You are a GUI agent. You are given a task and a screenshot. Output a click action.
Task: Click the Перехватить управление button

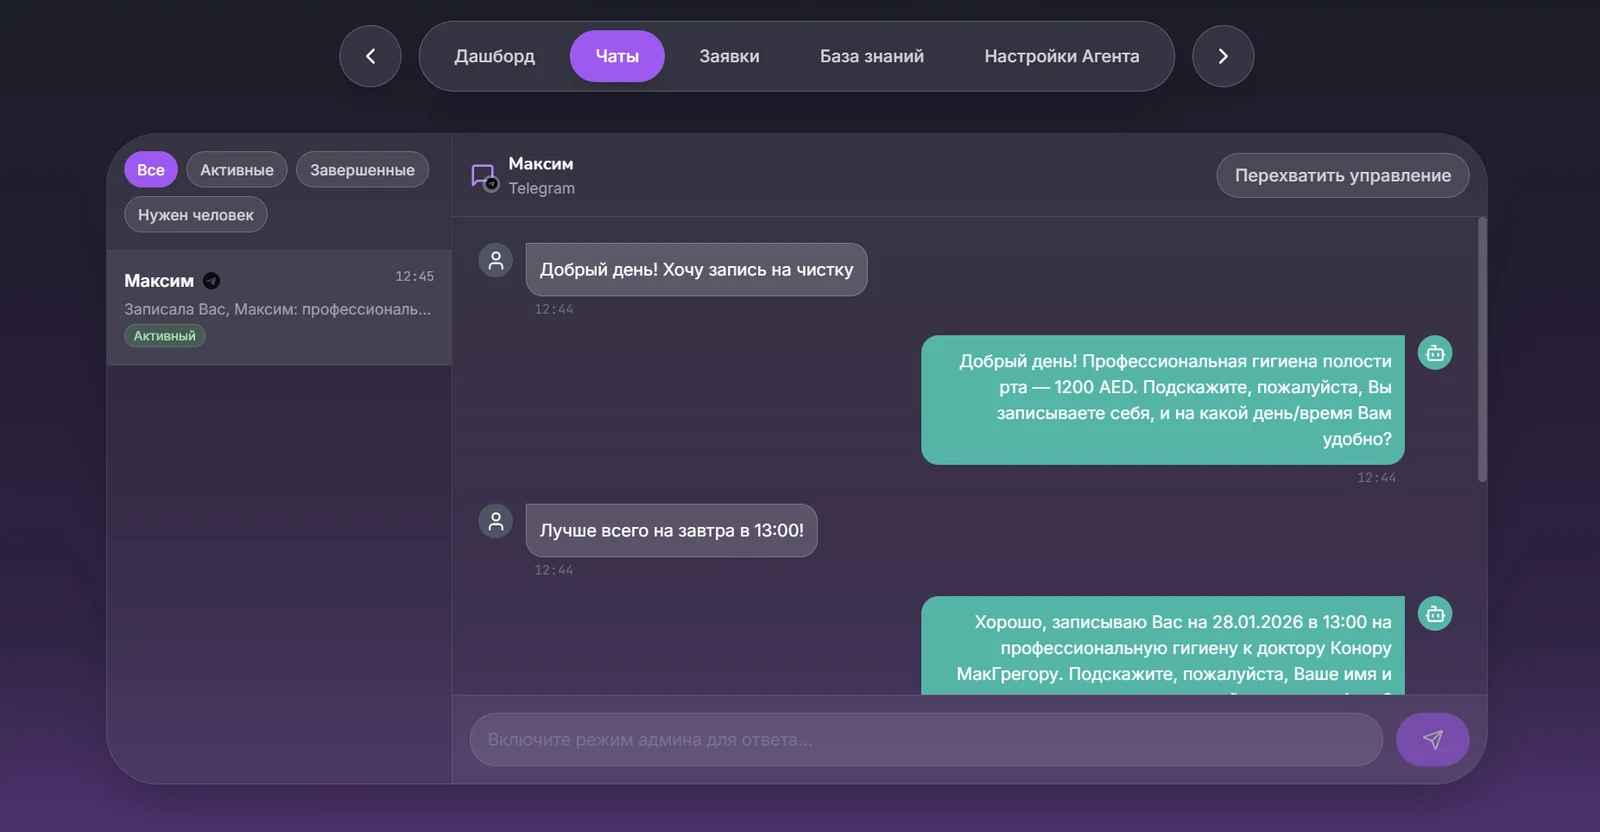(x=1342, y=175)
